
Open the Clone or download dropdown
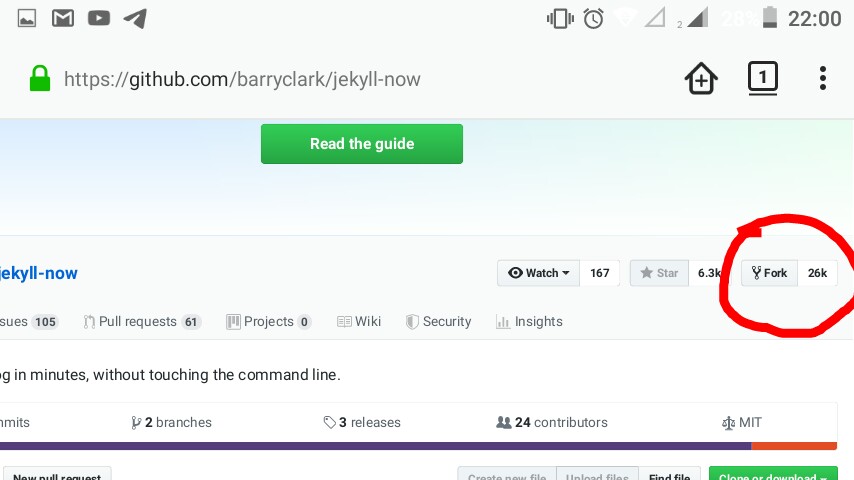[773, 474]
